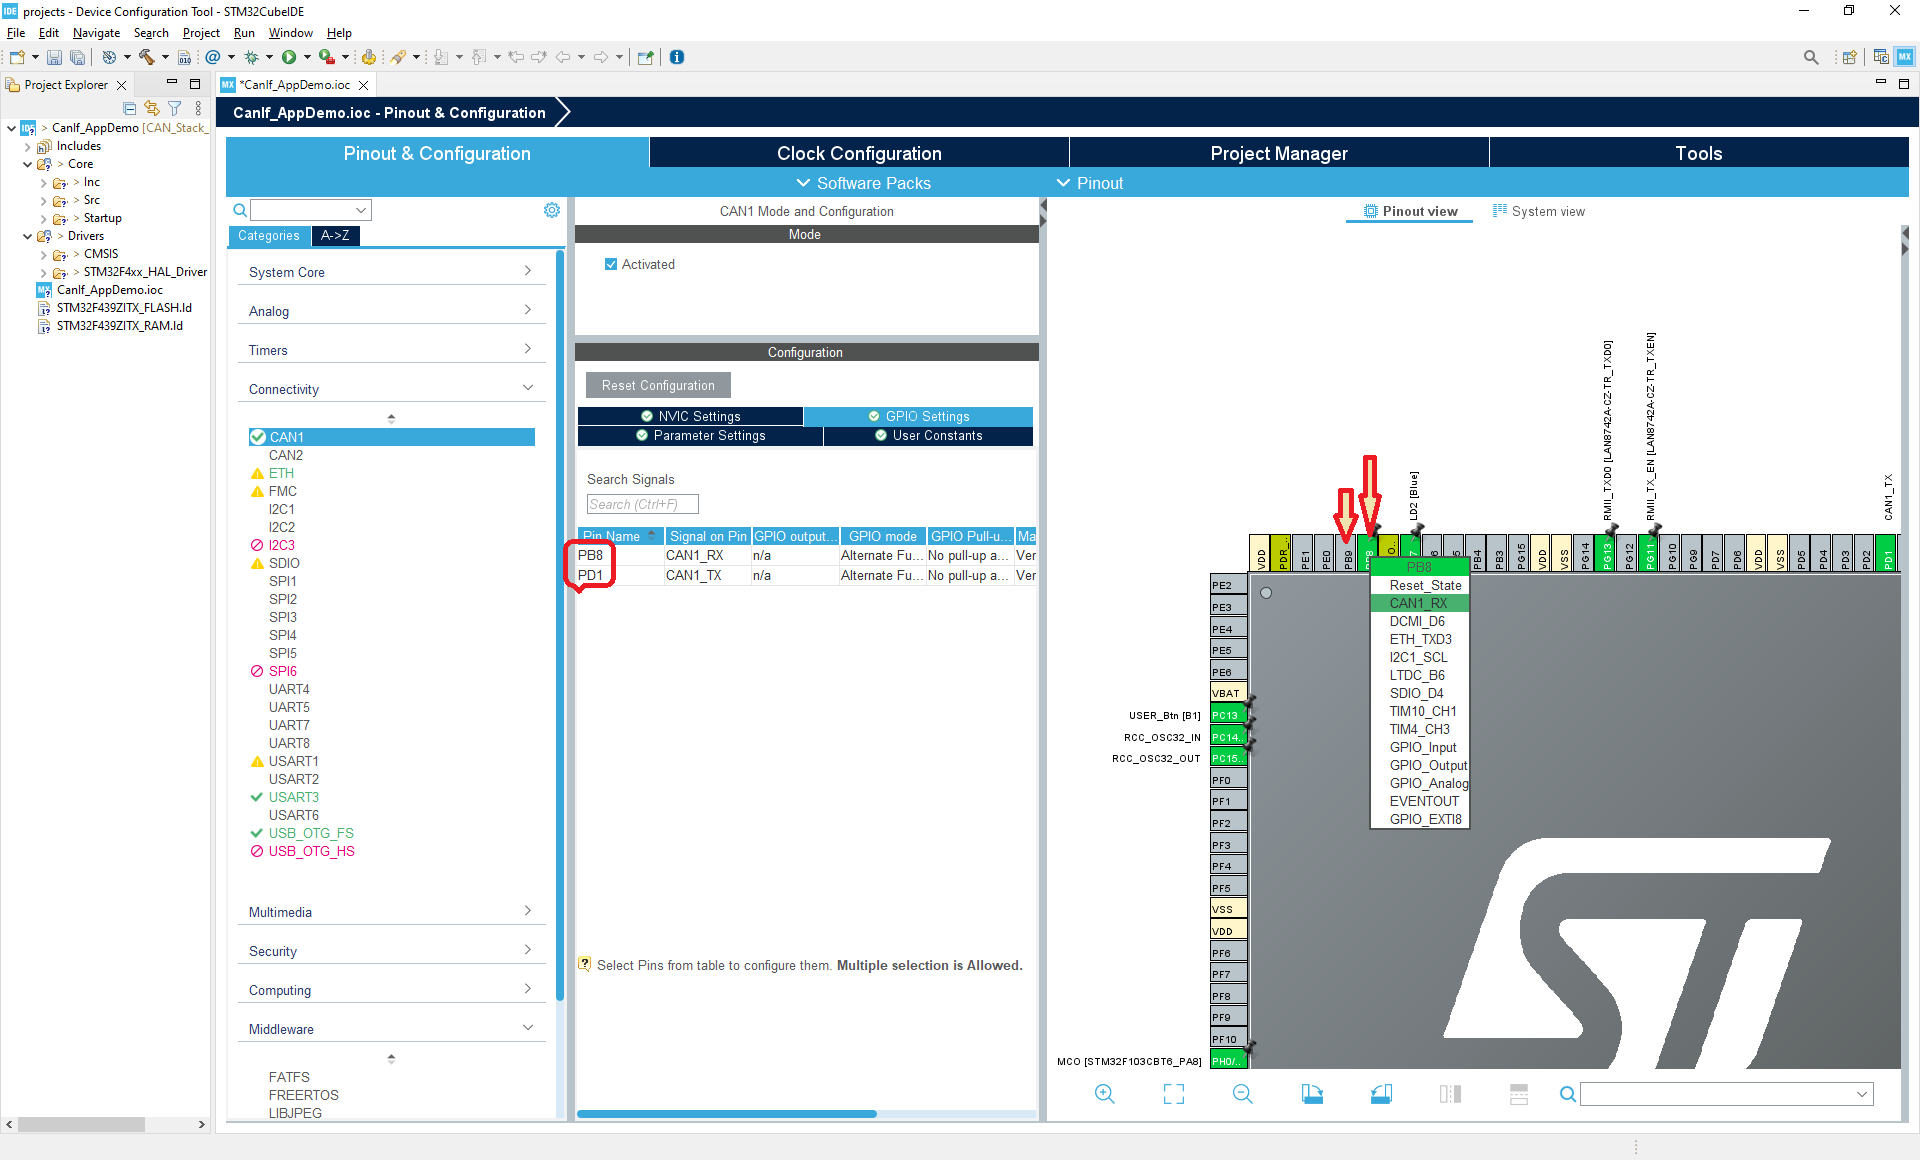Select CAN2 in the Connectivity list
This screenshot has height=1160, width=1920.
click(x=286, y=455)
